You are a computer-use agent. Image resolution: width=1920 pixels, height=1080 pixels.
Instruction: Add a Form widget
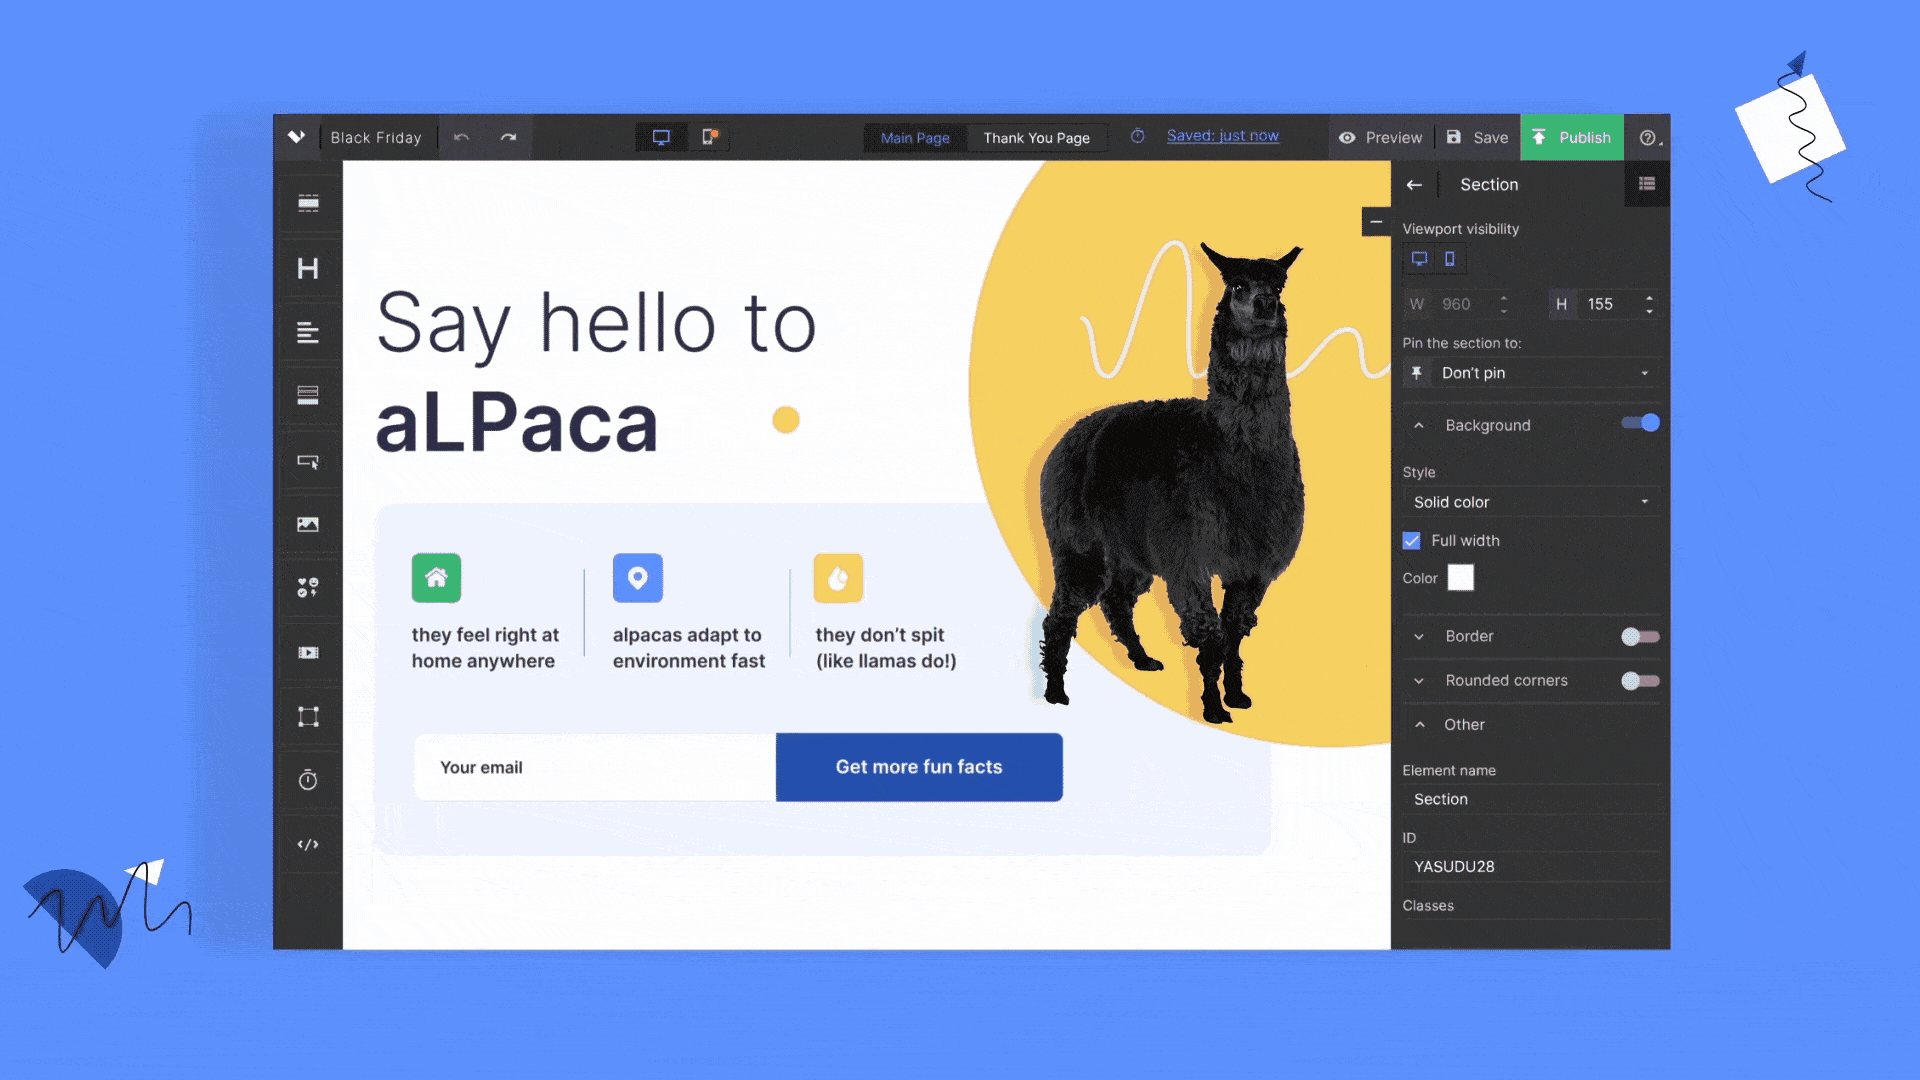(308, 396)
